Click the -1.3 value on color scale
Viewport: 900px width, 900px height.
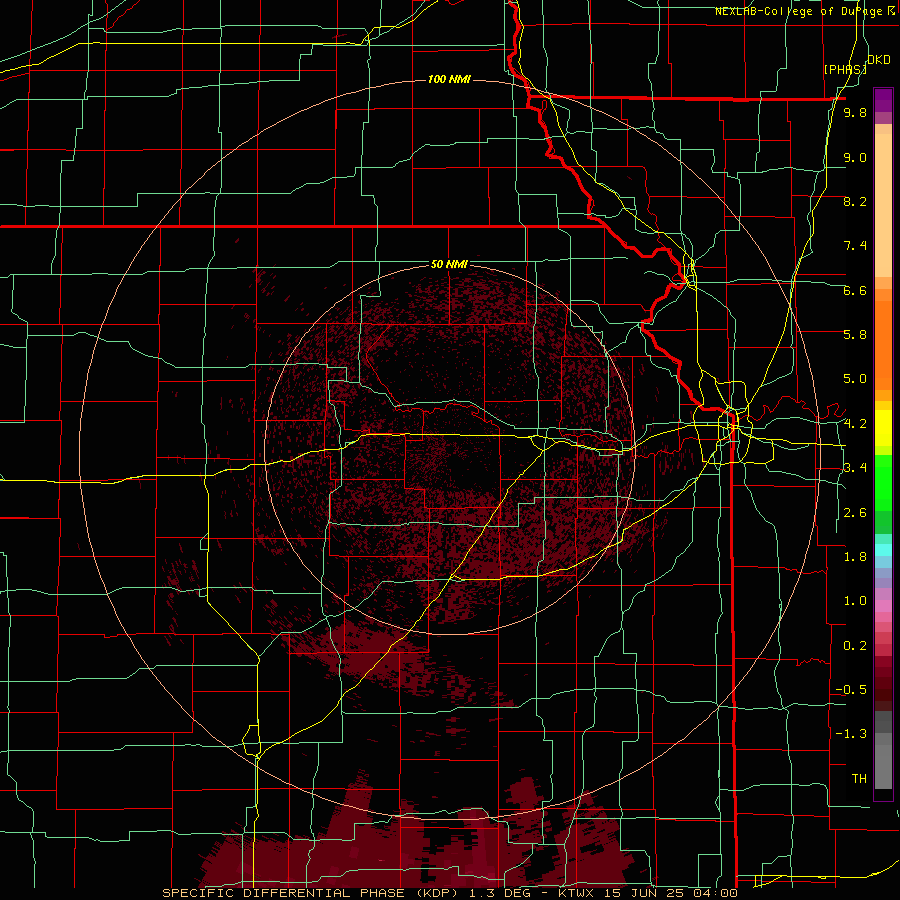click(851, 734)
